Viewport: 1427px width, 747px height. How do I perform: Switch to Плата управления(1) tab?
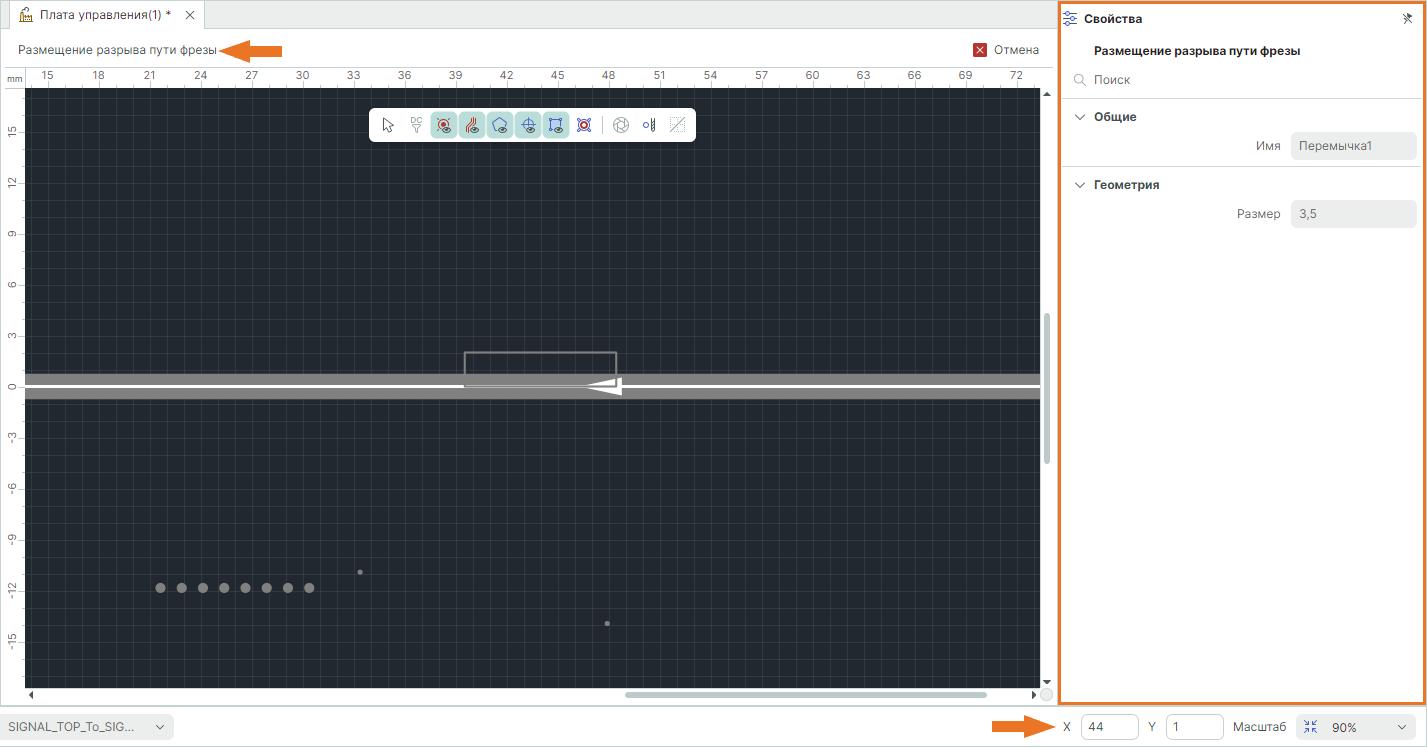point(105,15)
